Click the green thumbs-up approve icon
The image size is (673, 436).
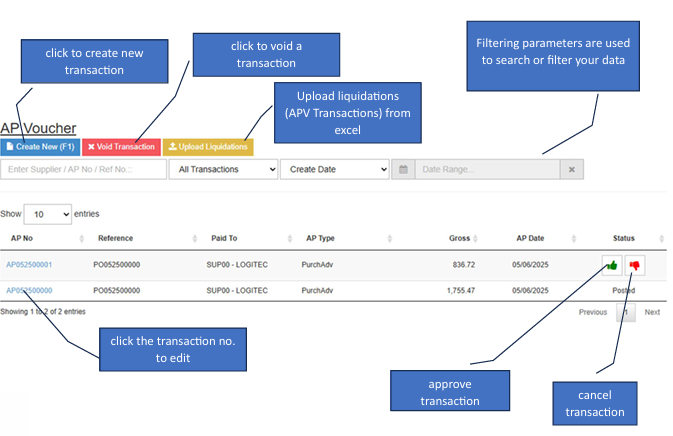pyautogui.click(x=610, y=265)
